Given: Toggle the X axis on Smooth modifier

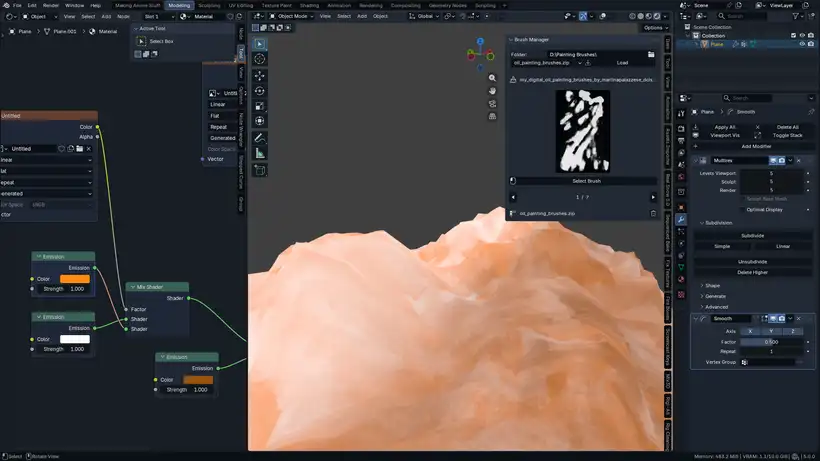Looking at the screenshot, I should coord(750,330).
